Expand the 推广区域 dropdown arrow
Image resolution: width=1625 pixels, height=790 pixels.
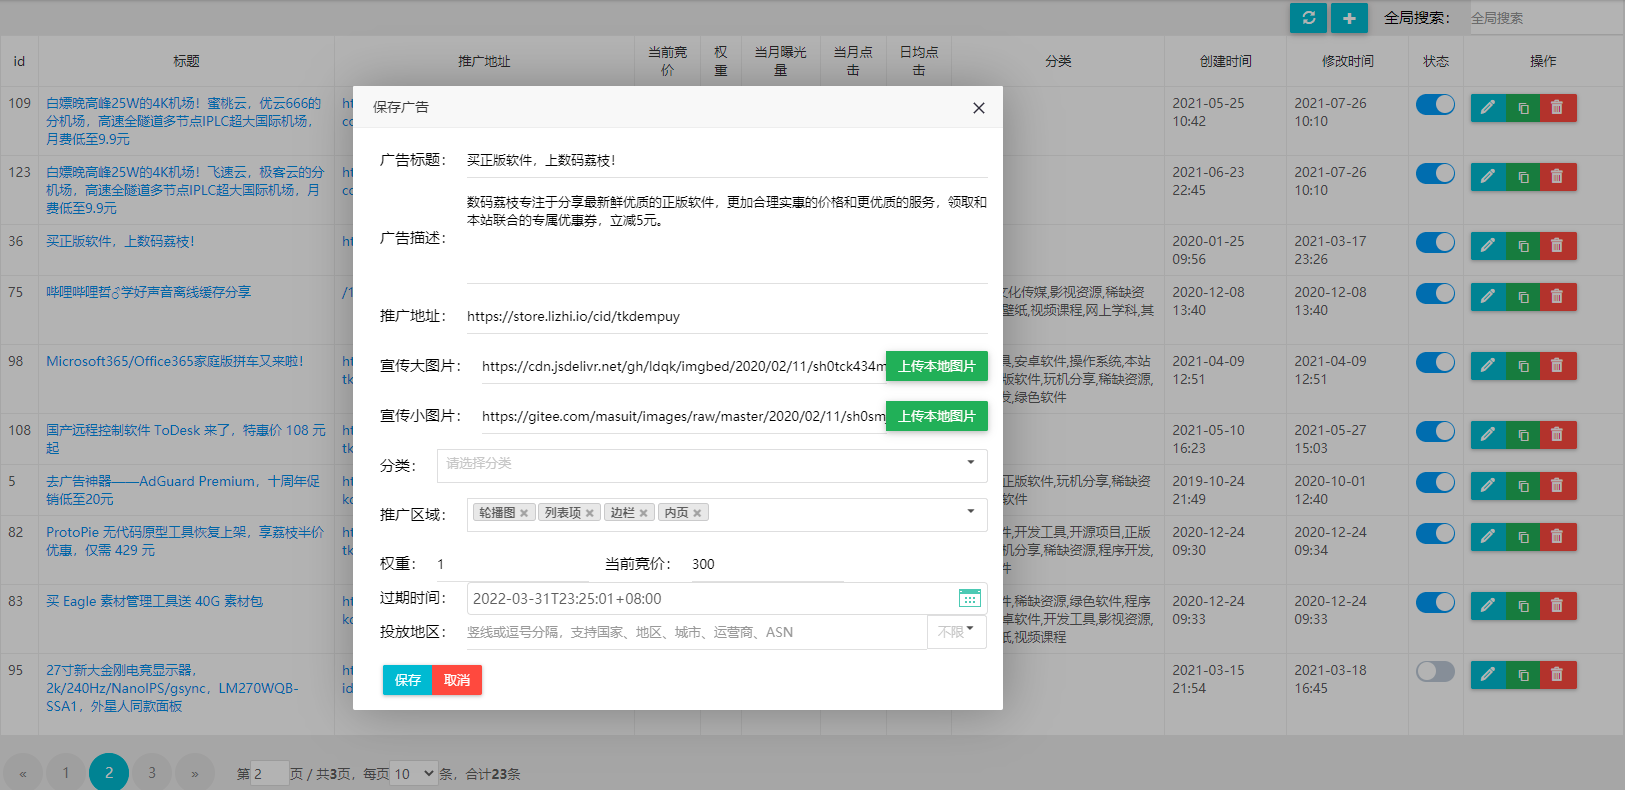coord(970,512)
